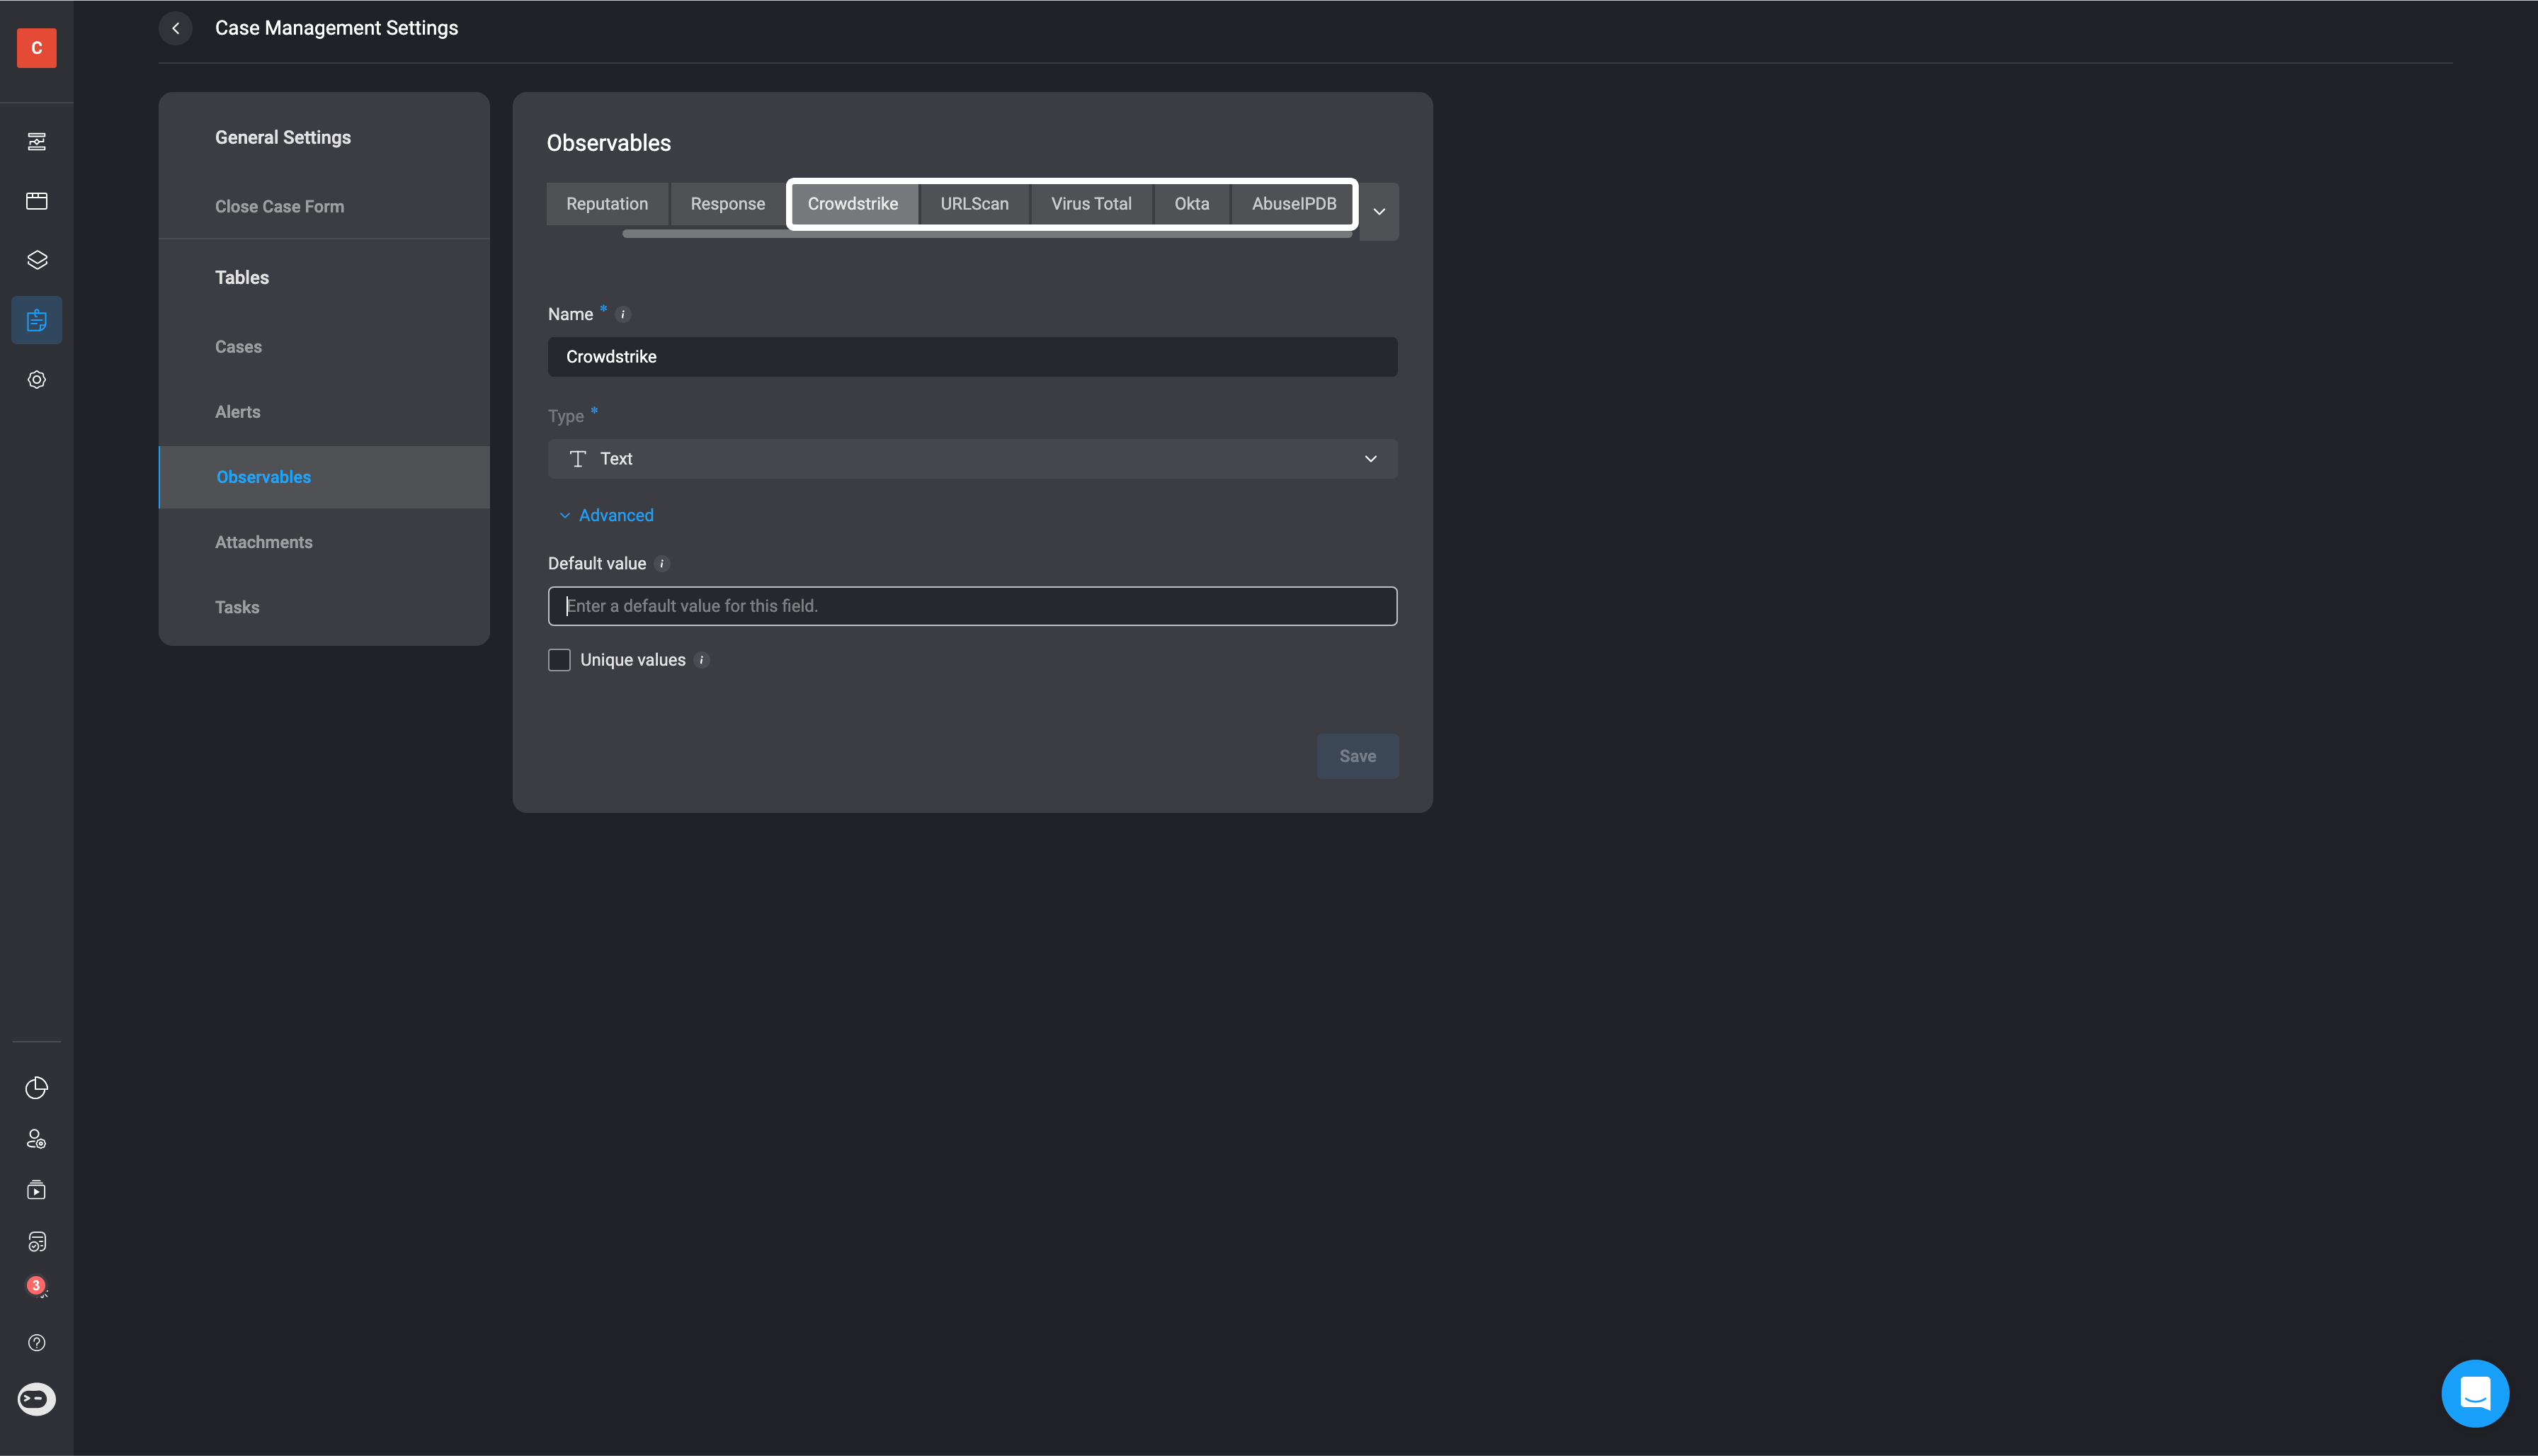Image resolution: width=2538 pixels, height=1456 pixels.
Task: Click the Tables heading
Action: pyautogui.click(x=242, y=278)
